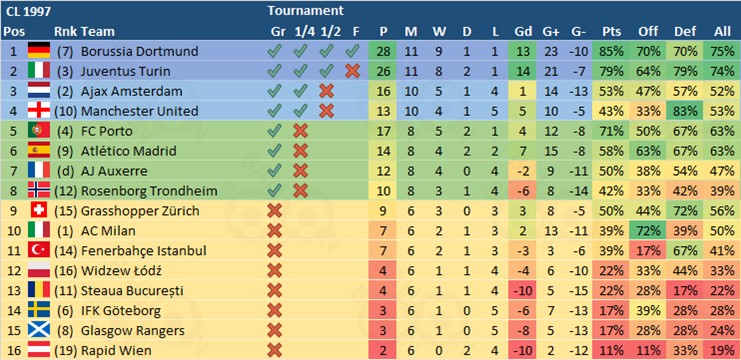Click the Pts column header
This screenshot has width=741, height=360.
612,32
